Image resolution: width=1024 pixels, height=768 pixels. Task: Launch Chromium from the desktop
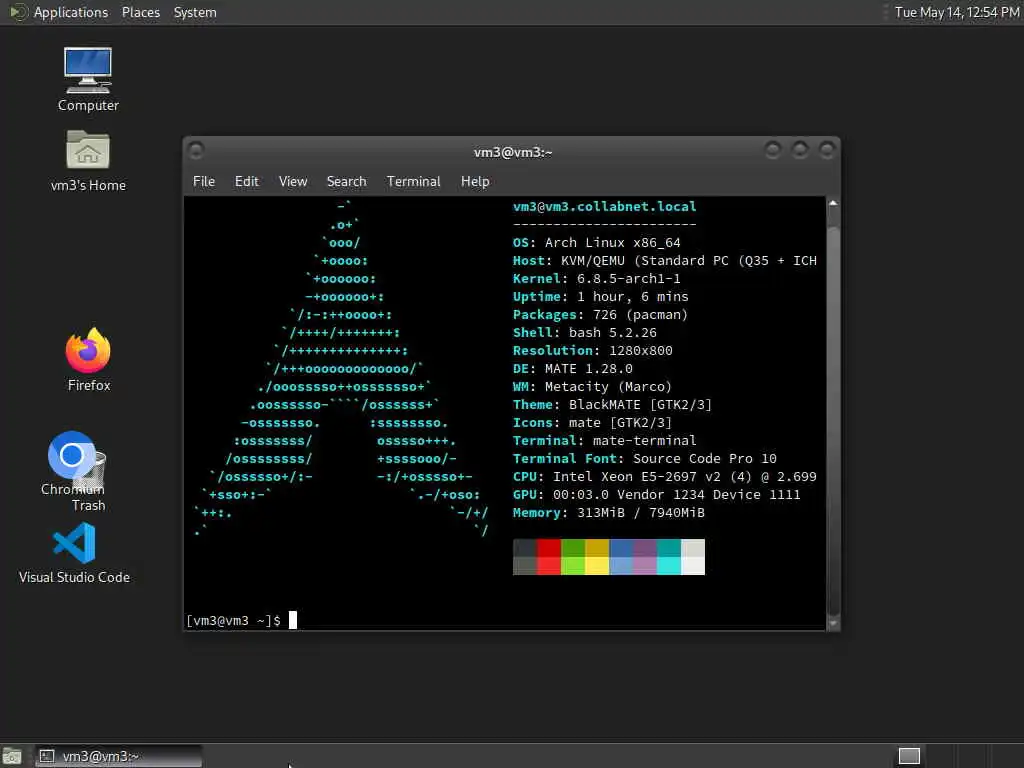[69, 455]
